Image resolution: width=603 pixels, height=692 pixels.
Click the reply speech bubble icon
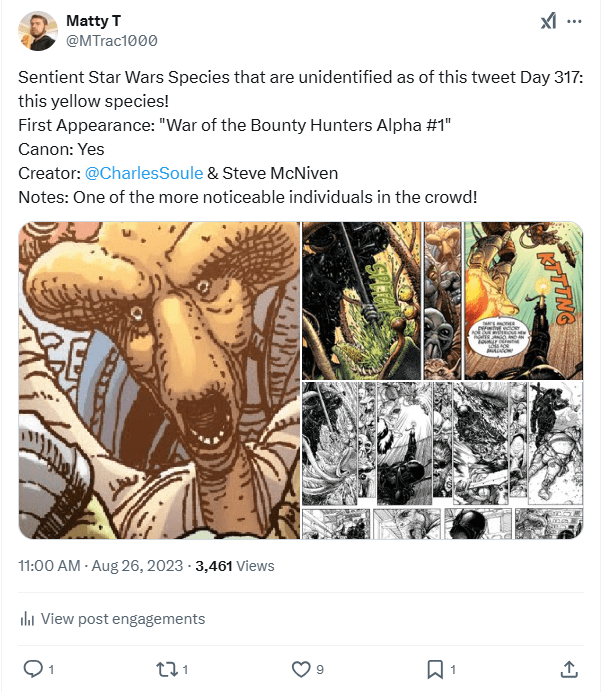pyautogui.click(x=32, y=668)
